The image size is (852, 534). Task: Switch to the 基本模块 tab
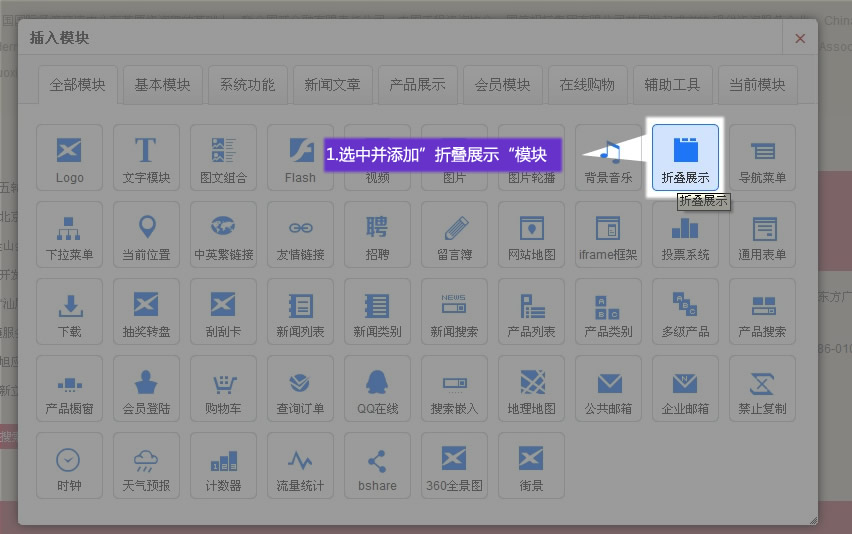click(162, 85)
